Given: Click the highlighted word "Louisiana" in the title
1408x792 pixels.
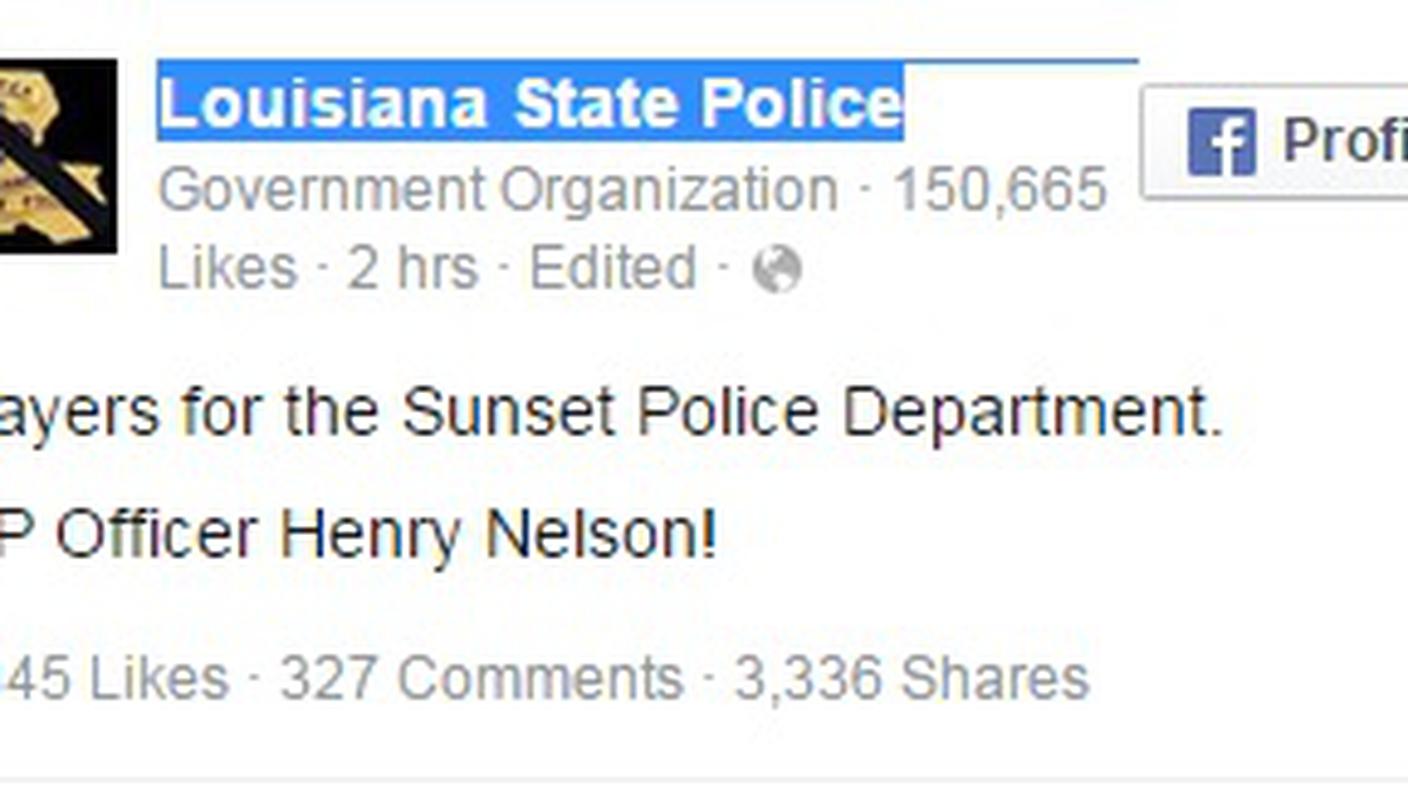Looking at the screenshot, I should click(324, 104).
